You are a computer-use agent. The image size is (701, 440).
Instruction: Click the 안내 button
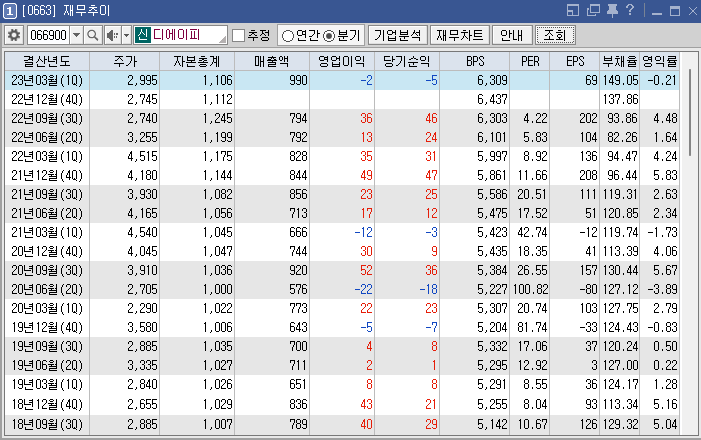coord(512,35)
